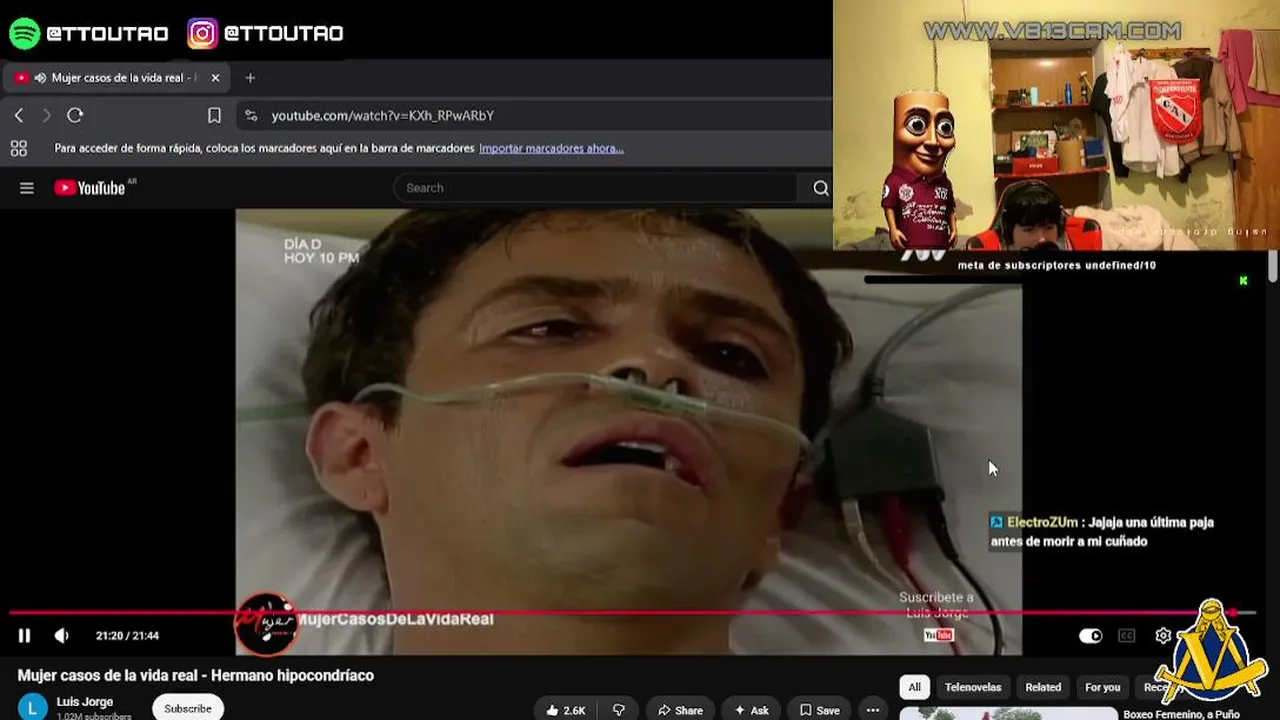The width and height of the screenshot is (1280, 720).
Task: Bookmark this page with the bookmark icon
Action: 214,116
